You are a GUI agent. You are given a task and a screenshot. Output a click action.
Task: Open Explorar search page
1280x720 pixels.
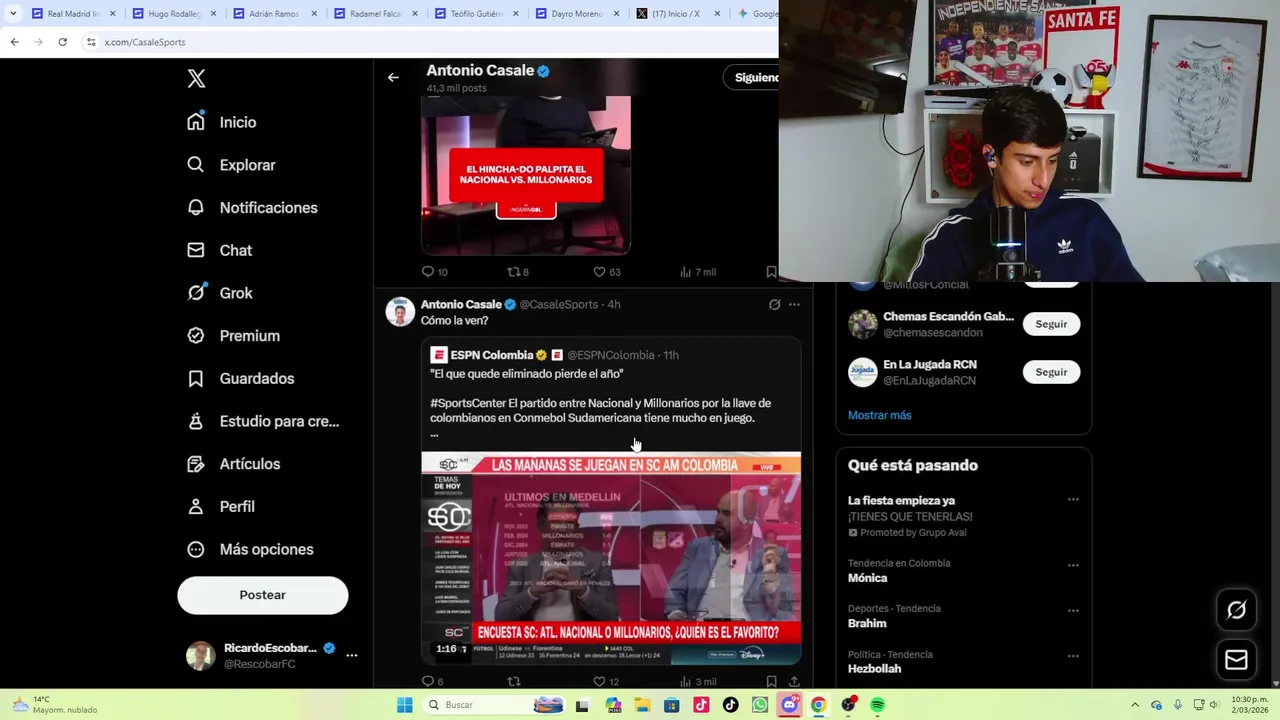point(231,165)
